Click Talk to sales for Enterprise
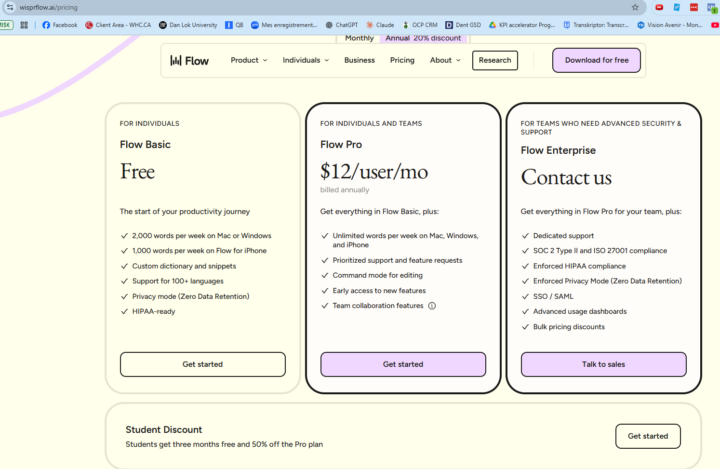The width and height of the screenshot is (720, 469). point(603,364)
